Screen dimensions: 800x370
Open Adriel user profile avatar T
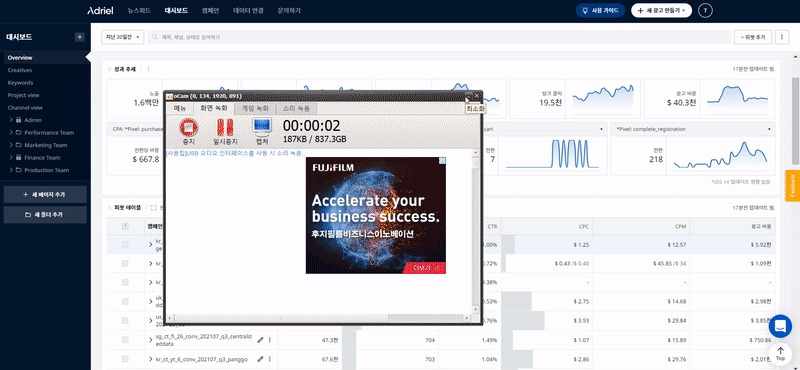click(705, 10)
